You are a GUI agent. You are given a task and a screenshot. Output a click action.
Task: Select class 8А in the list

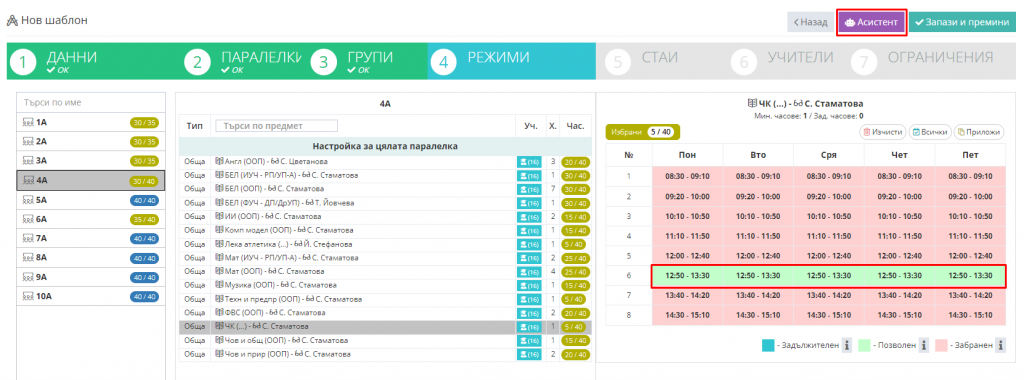tap(91, 258)
